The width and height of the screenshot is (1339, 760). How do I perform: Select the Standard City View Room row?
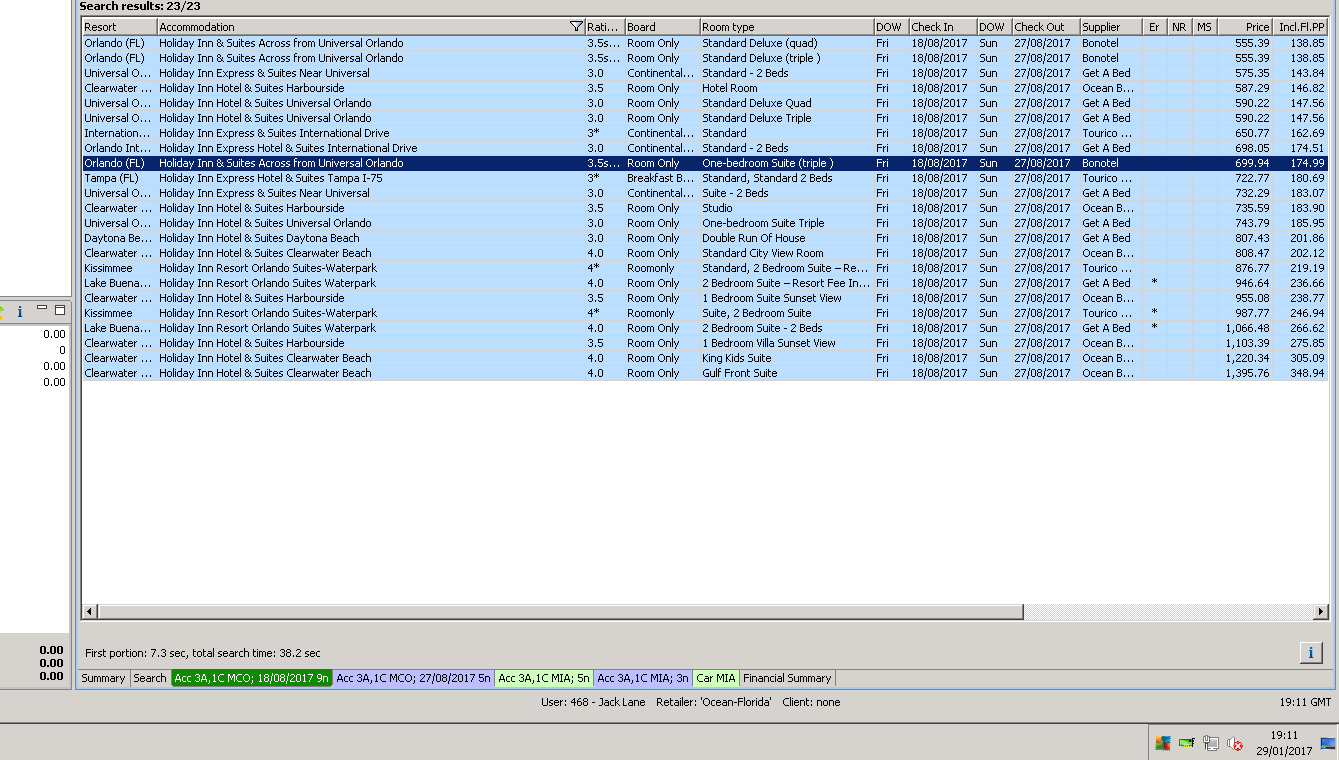pyautogui.click(x=705, y=253)
